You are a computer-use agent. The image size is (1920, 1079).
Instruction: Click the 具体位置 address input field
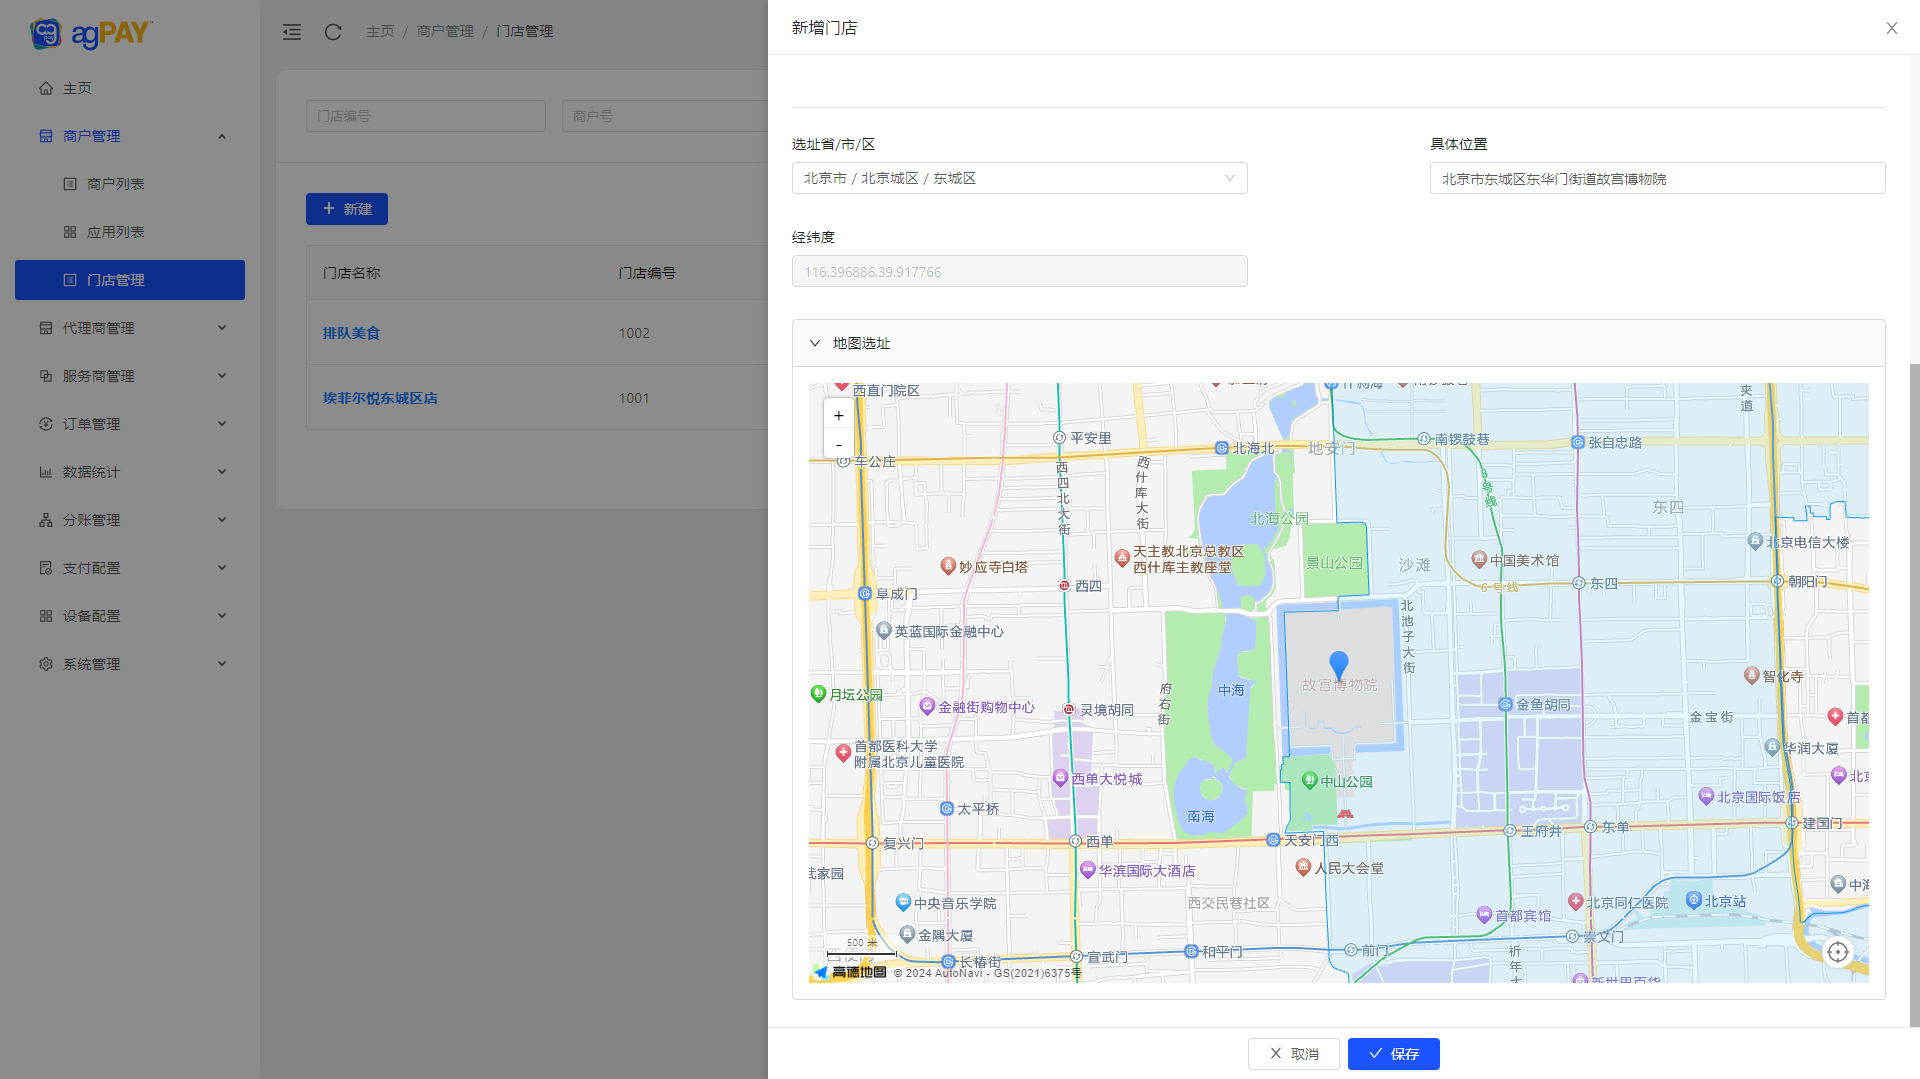(1656, 179)
